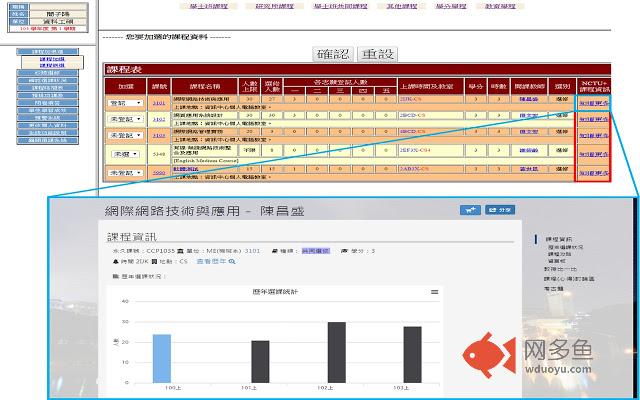Viewport: 640px width, 400px height.
Task: Open the chart hamburger menu icon
Action: (x=434, y=292)
